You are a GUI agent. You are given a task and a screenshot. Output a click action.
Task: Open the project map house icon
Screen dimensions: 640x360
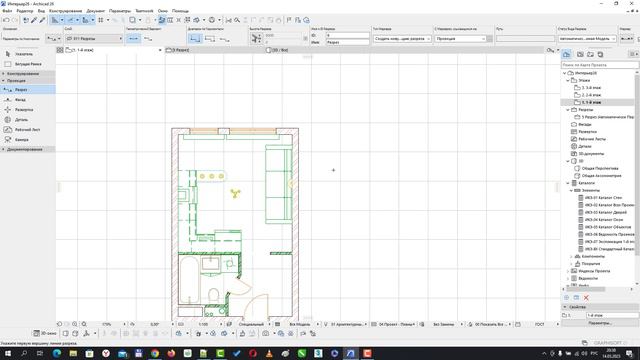[567, 54]
